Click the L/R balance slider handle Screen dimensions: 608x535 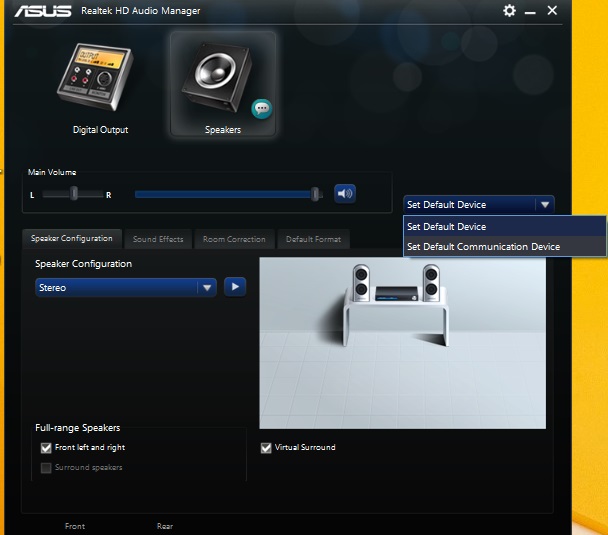coord(74,193)
